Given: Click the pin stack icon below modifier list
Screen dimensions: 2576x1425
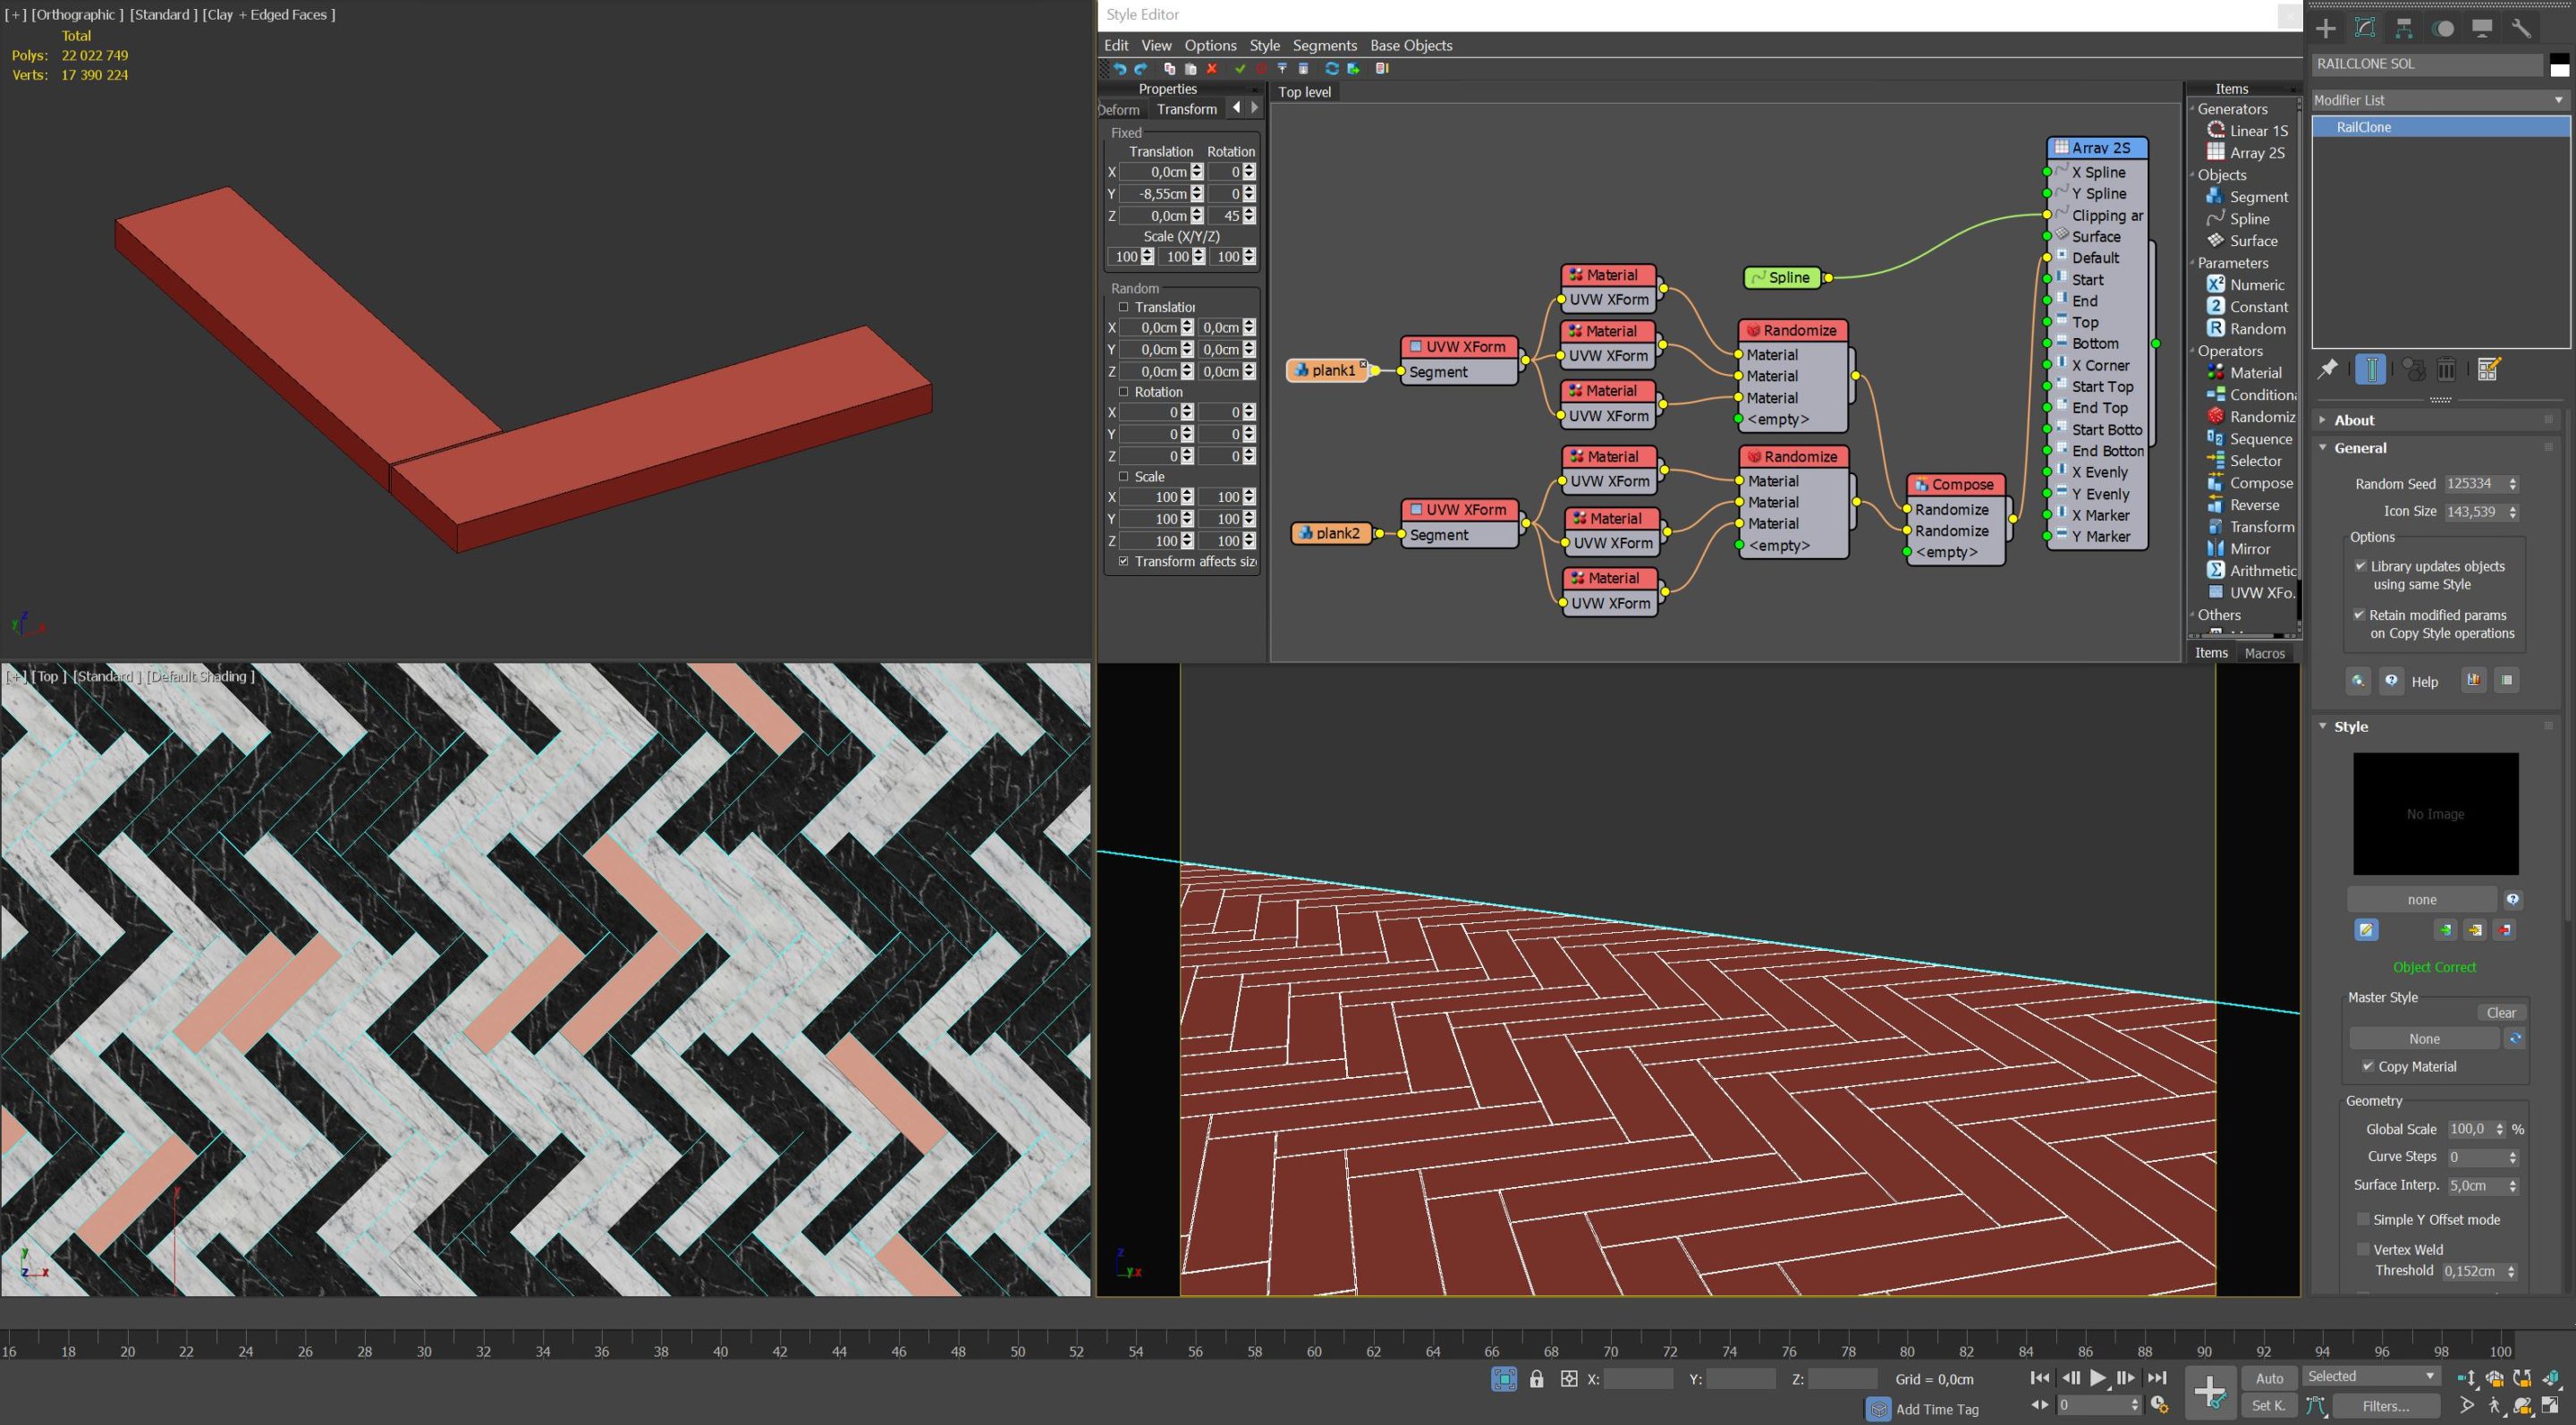Looking at the screenshot, I should click(2328, 370).
